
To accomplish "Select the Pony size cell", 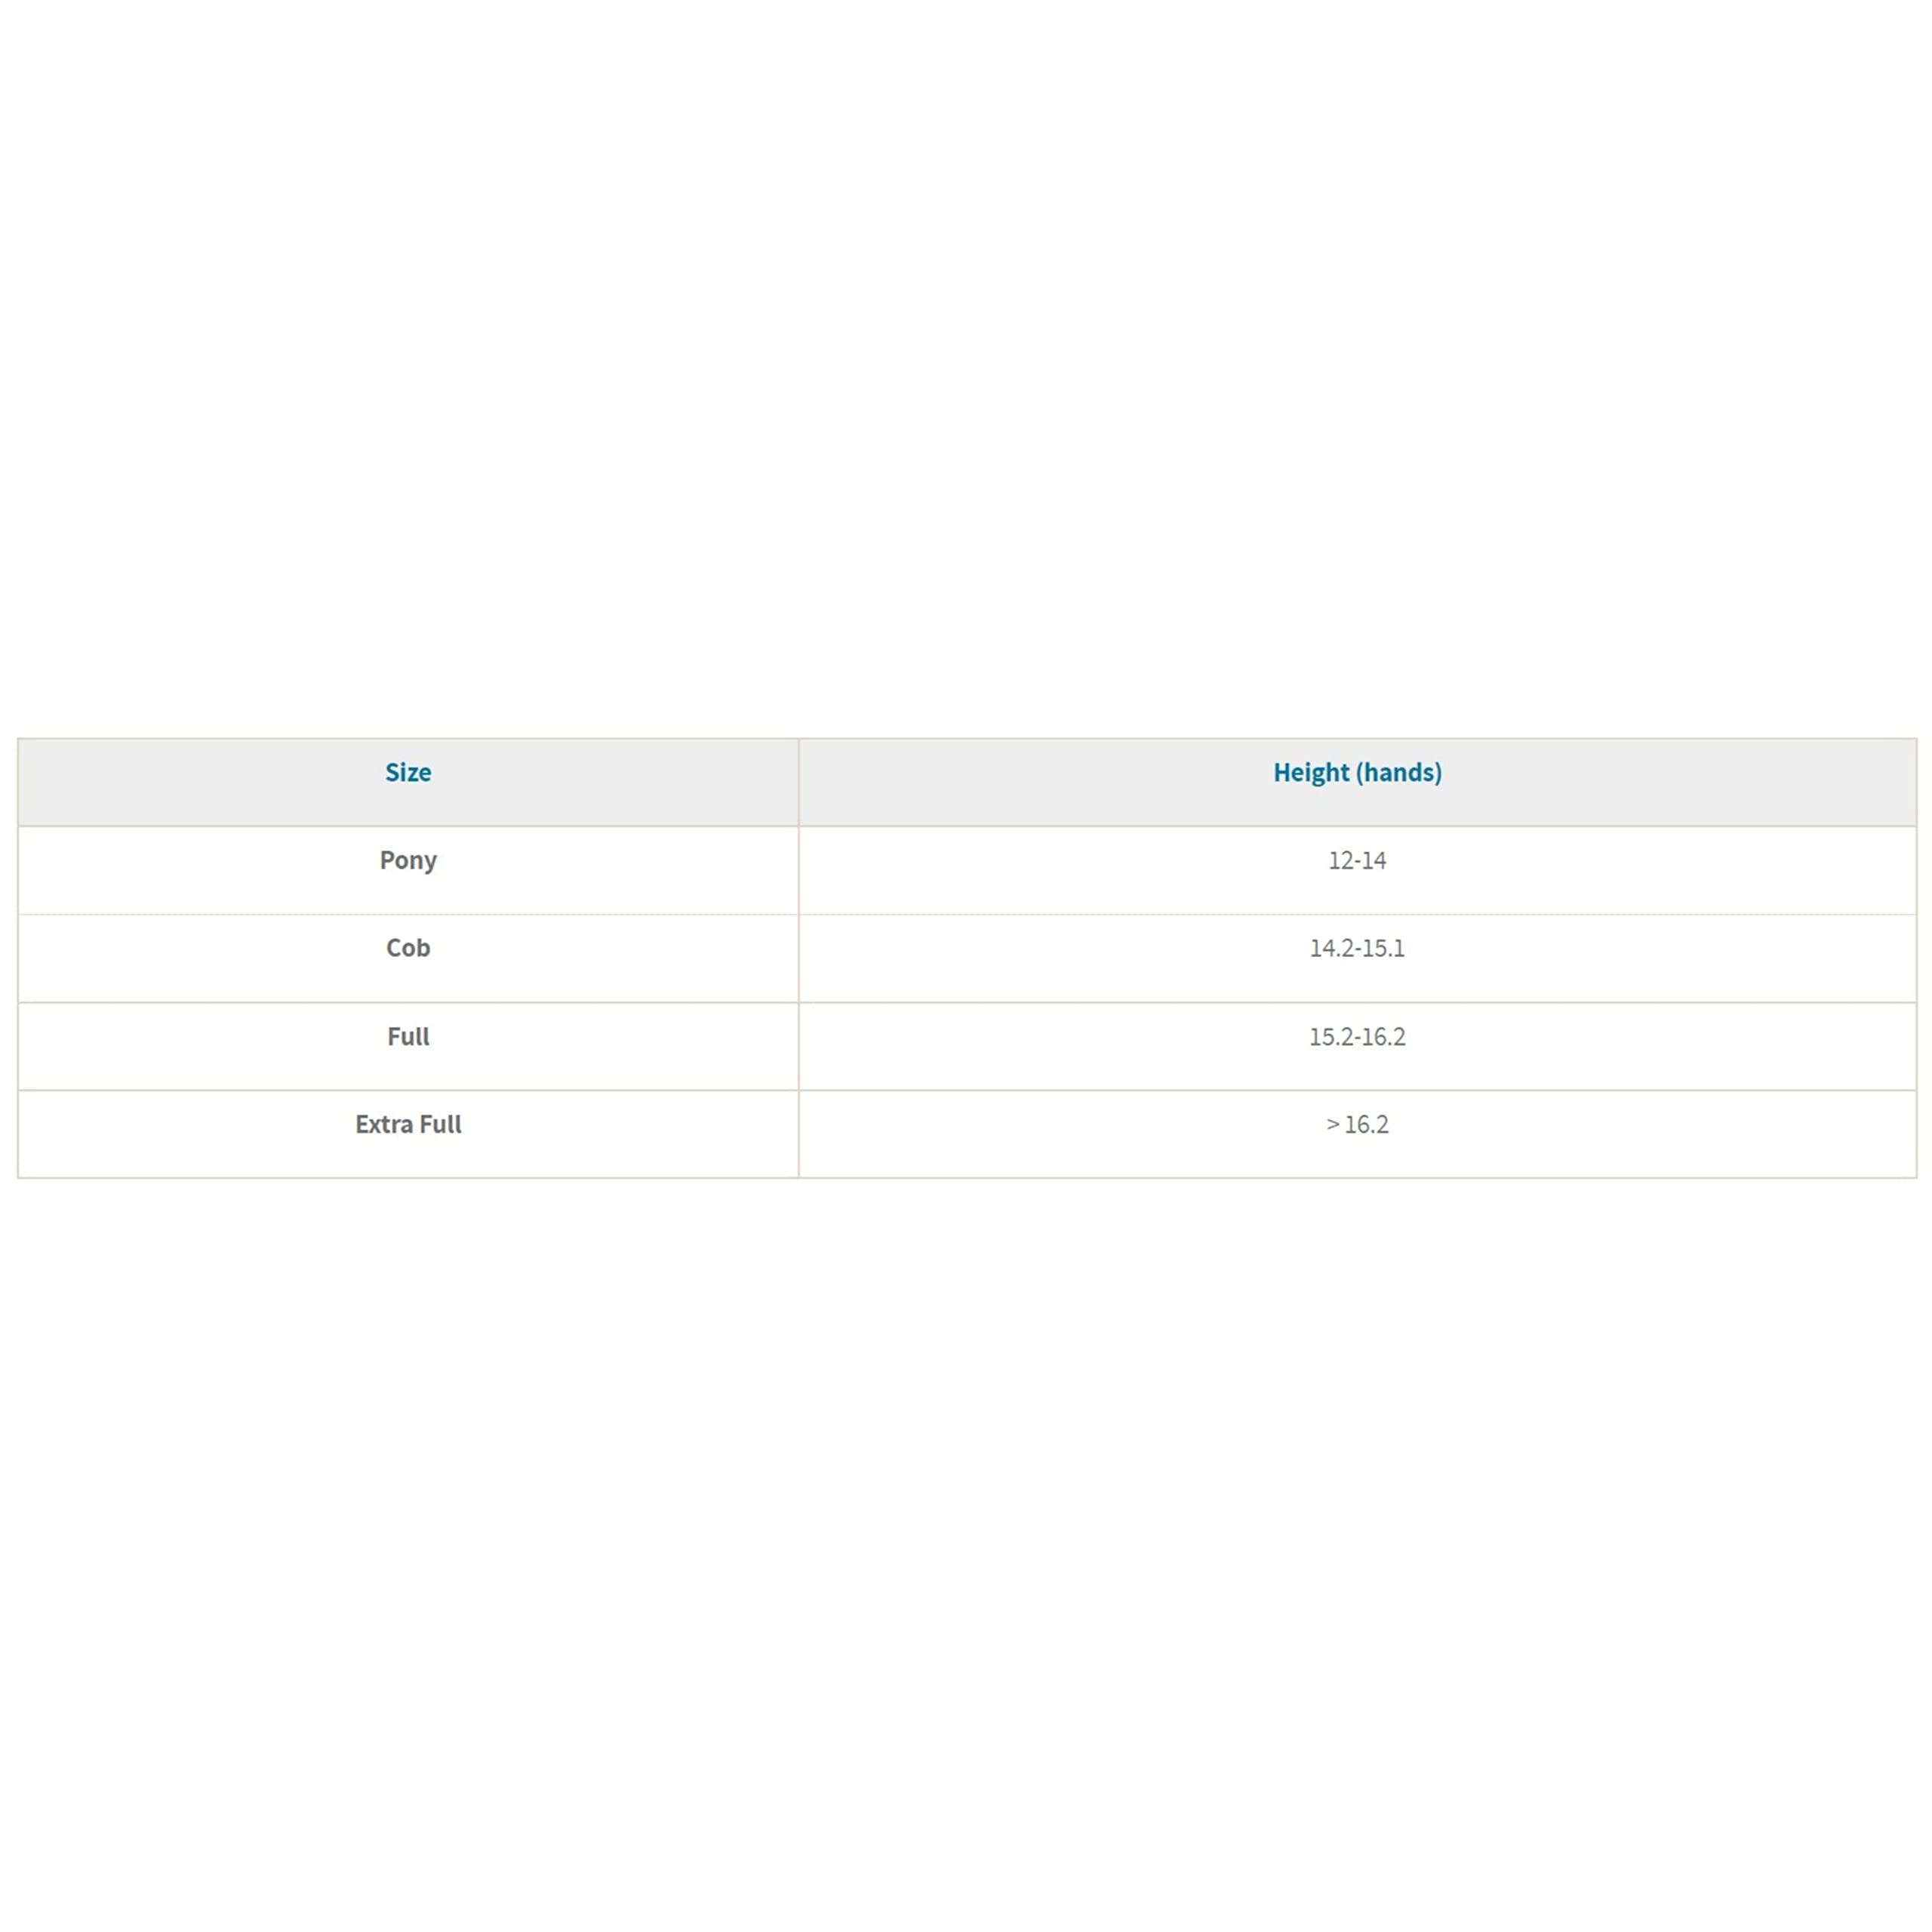I will [x=408, y=860].
